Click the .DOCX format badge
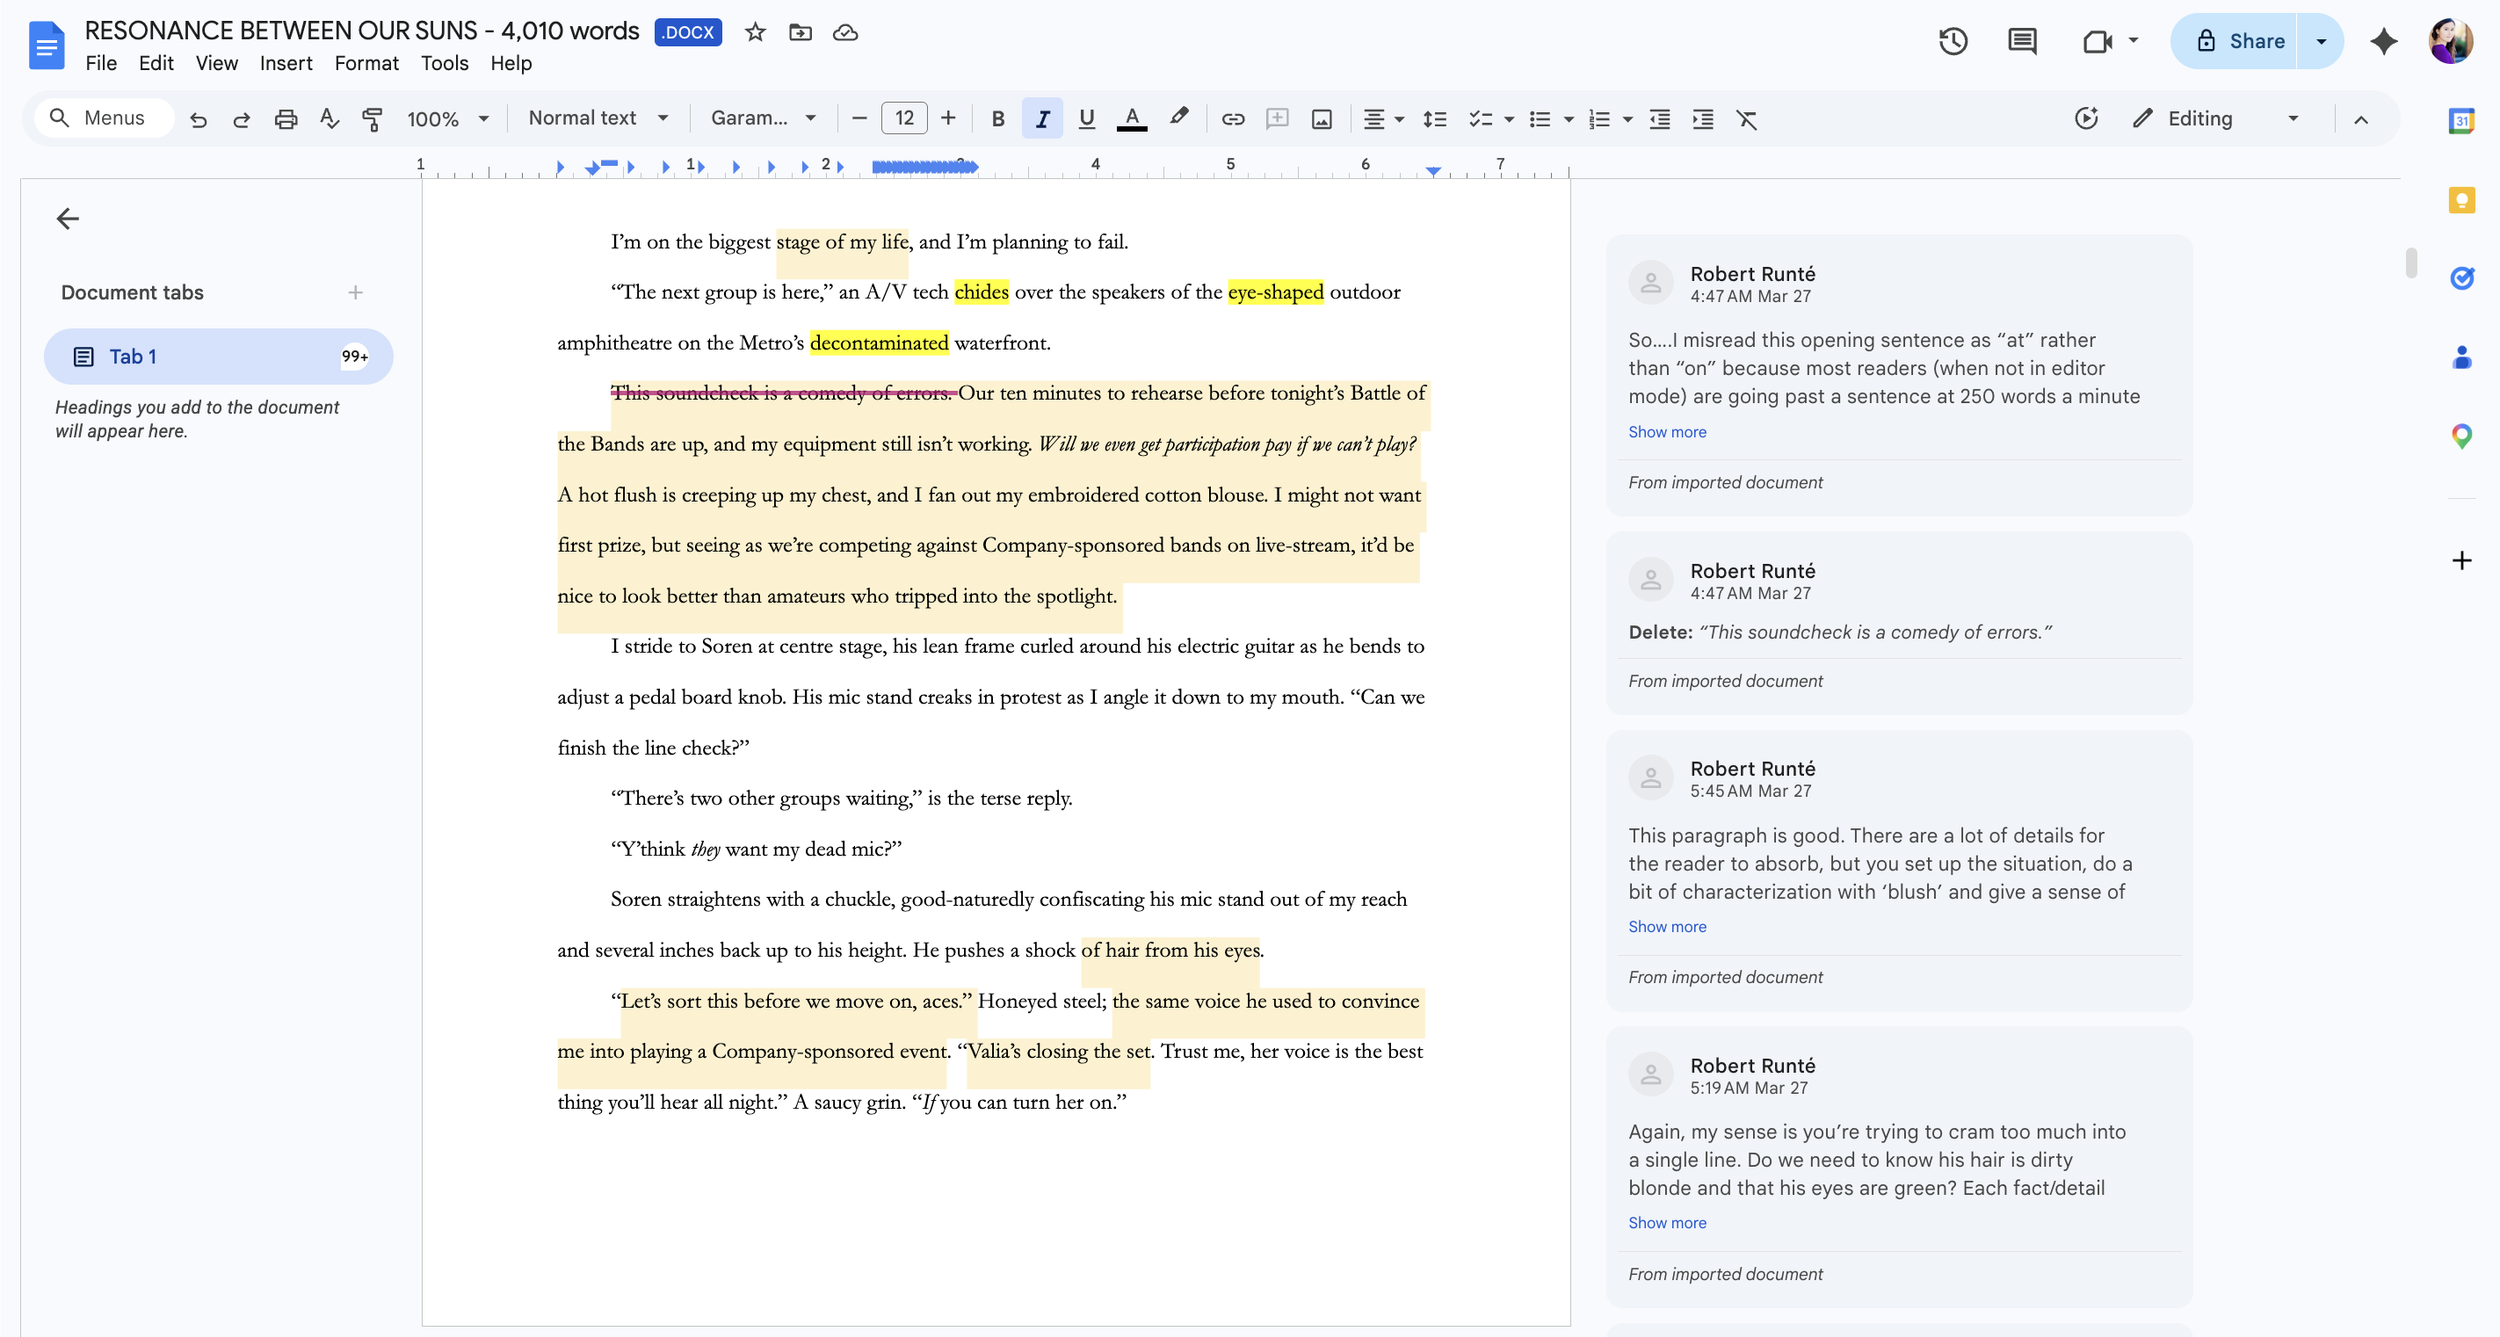The height and width of the screenshot is (1337, 2500). tap(688, 32)
